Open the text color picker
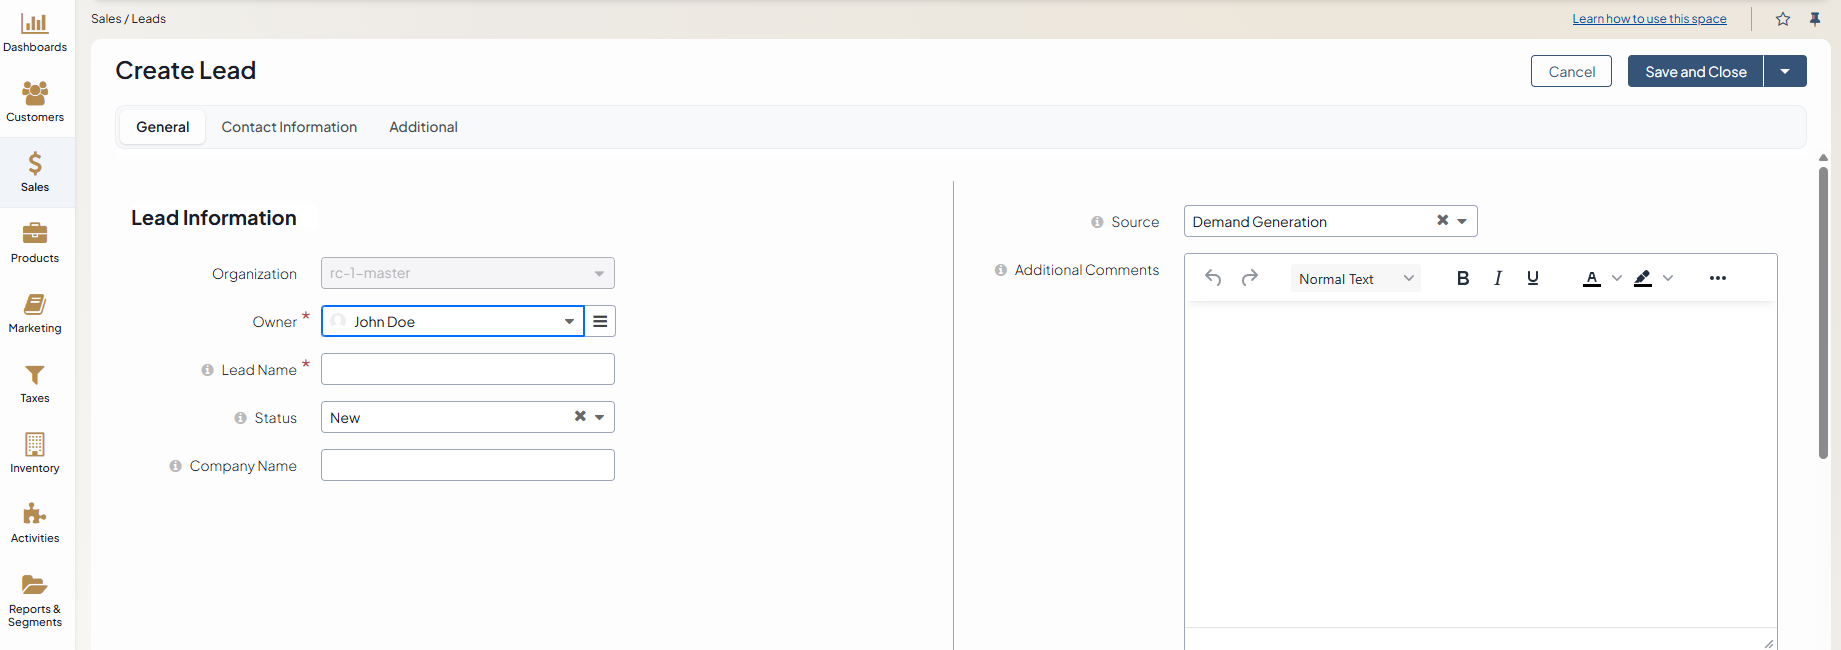1841x650 pixels. (1592, 278)
